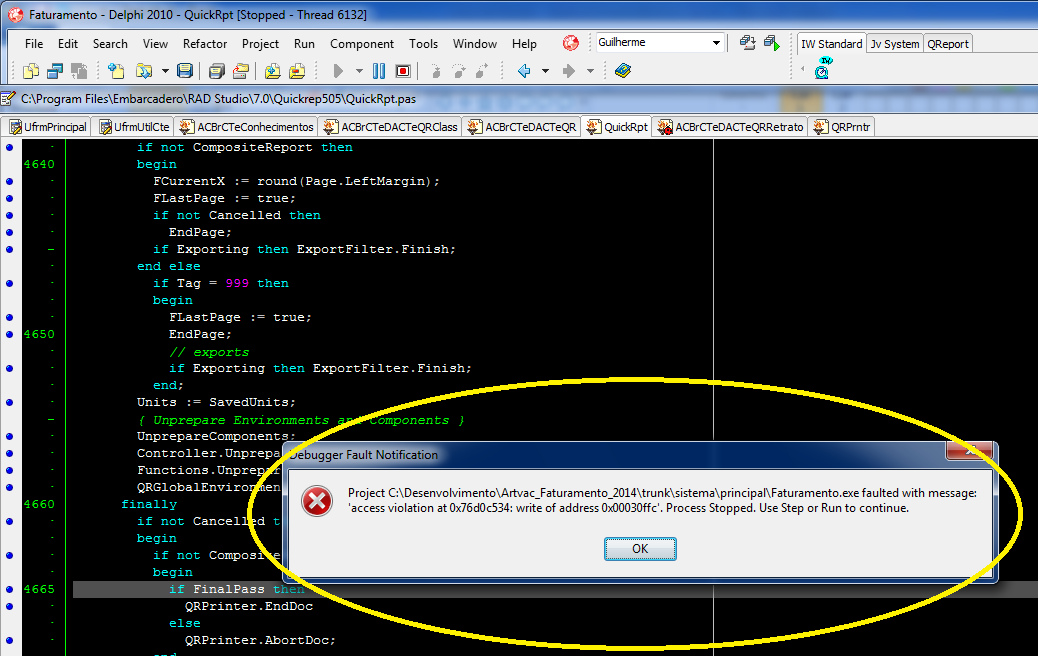Open the Run button dropdown arrow

(x=359, y=71)
